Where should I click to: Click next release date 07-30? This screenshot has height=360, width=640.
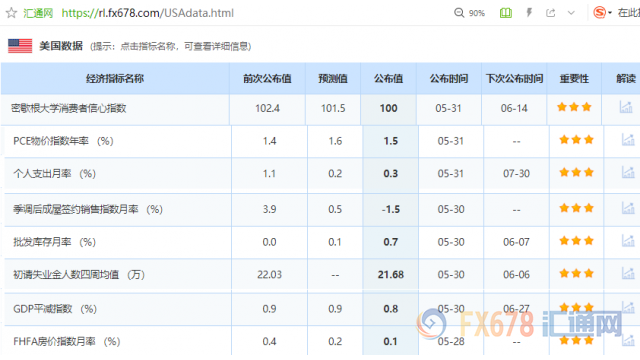[x=516, y=173]
